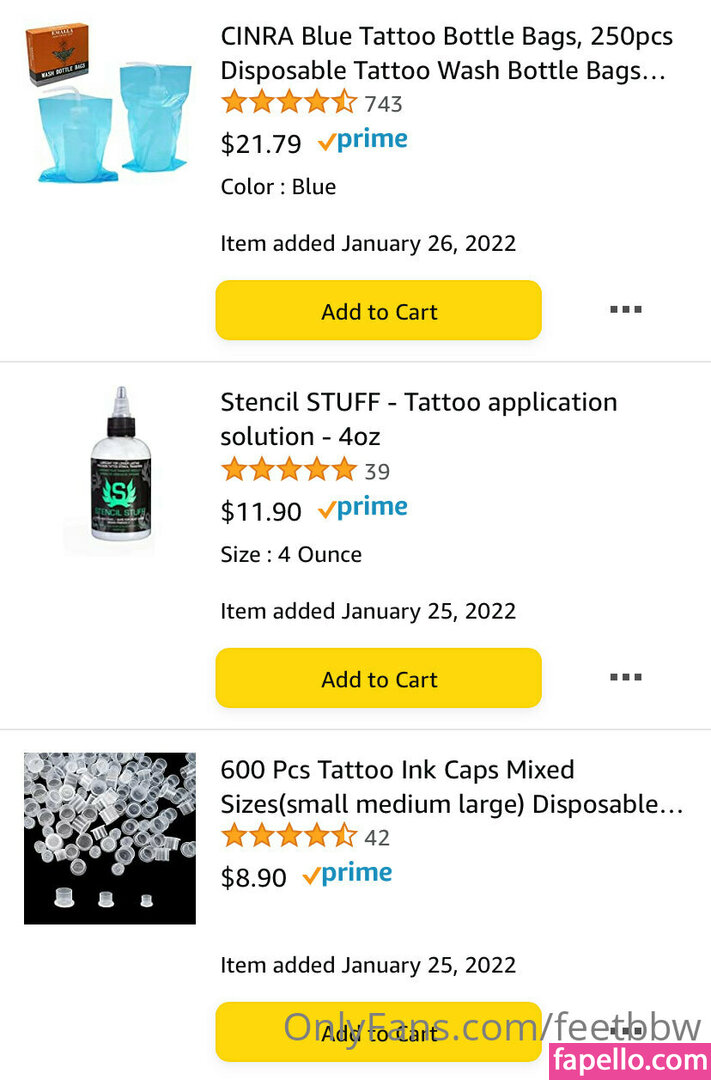Click the blue wash bottle bags thumbnail
The height and width of the screenshot is (1080, 711).
[x=109, y=103]
